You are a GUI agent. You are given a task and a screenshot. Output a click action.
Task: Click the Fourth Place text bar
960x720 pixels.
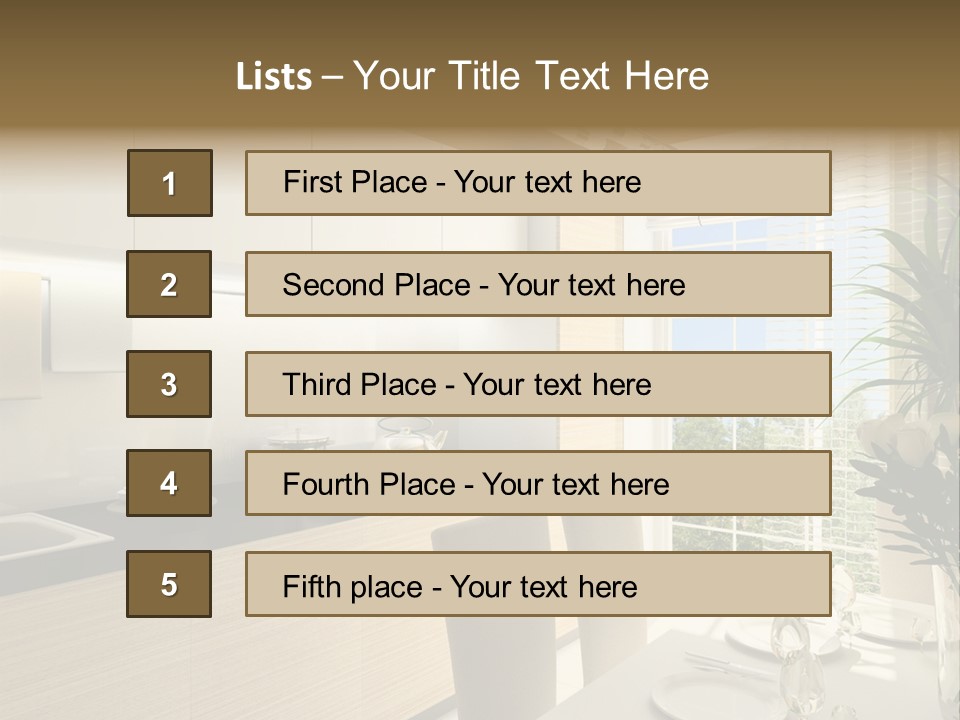pyautogui.click(x=538, y=483)
